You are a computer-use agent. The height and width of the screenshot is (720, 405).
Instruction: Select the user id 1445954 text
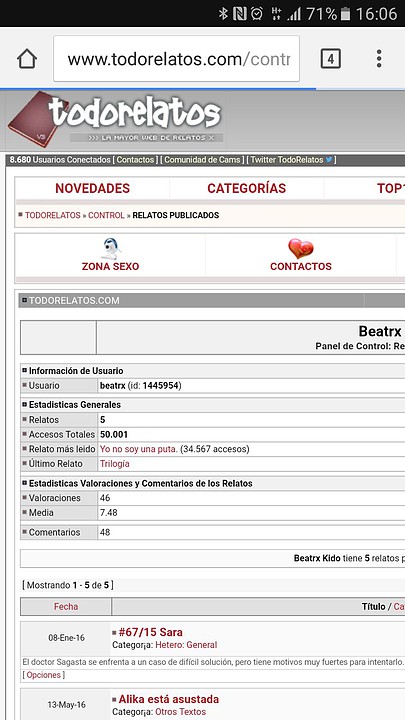tap(161, 386)
